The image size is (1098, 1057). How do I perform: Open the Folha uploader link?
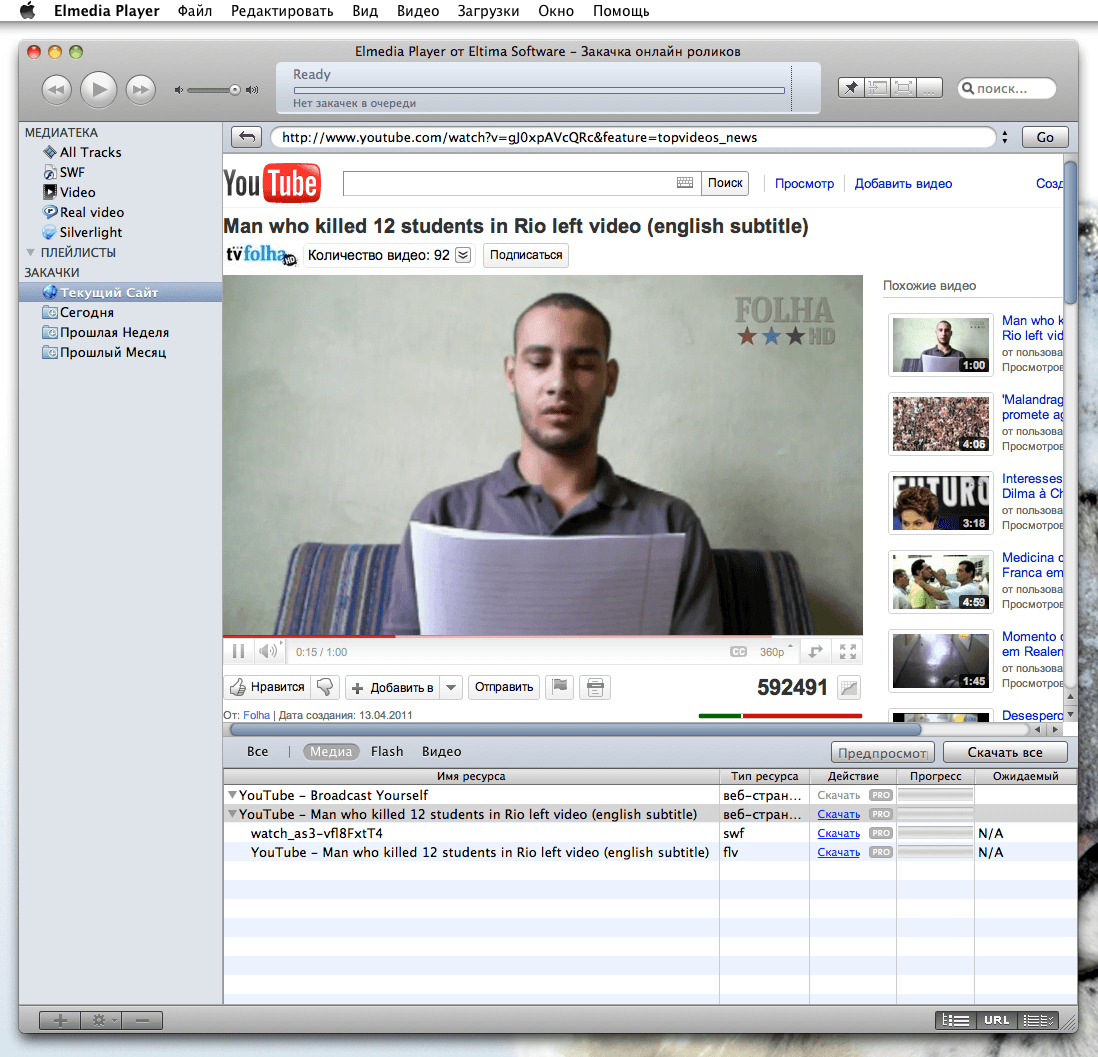[x=256, y=715]
